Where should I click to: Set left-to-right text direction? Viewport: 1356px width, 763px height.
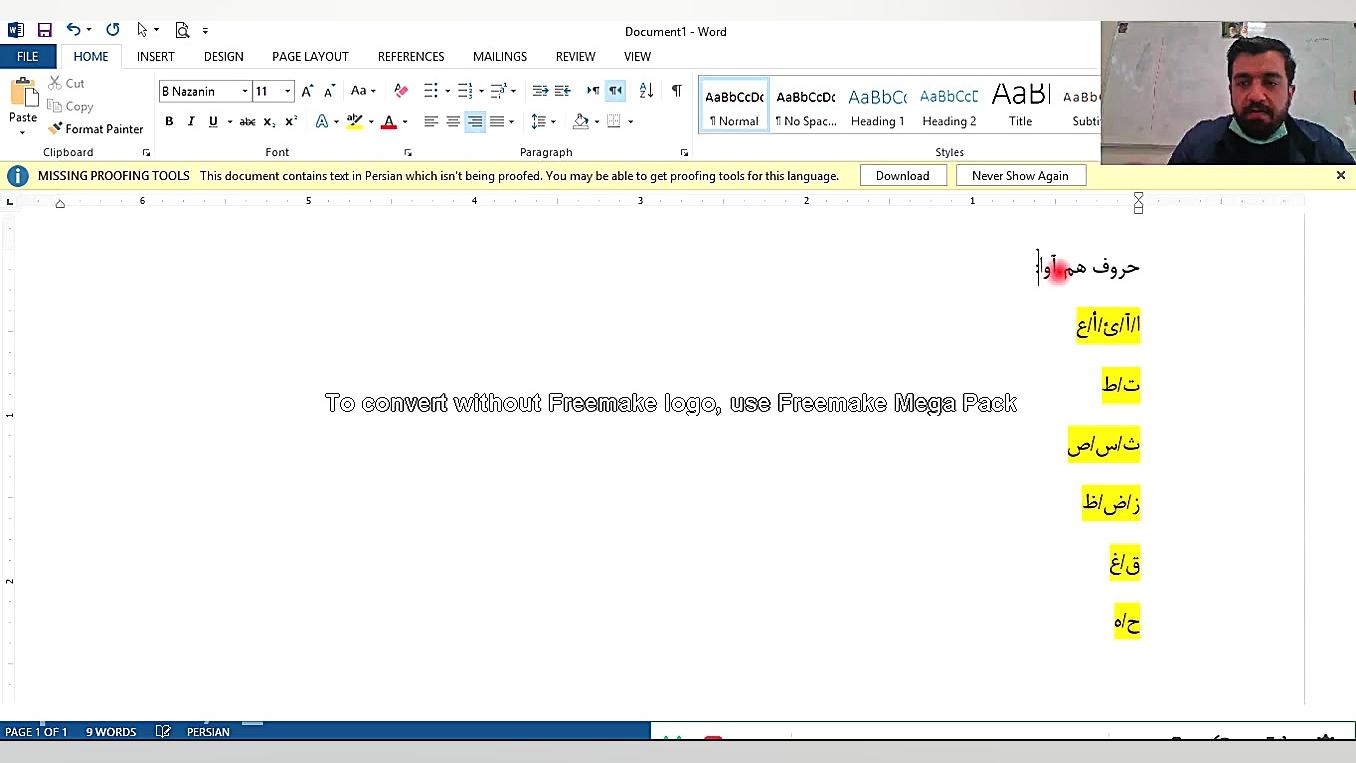point(593,91)
